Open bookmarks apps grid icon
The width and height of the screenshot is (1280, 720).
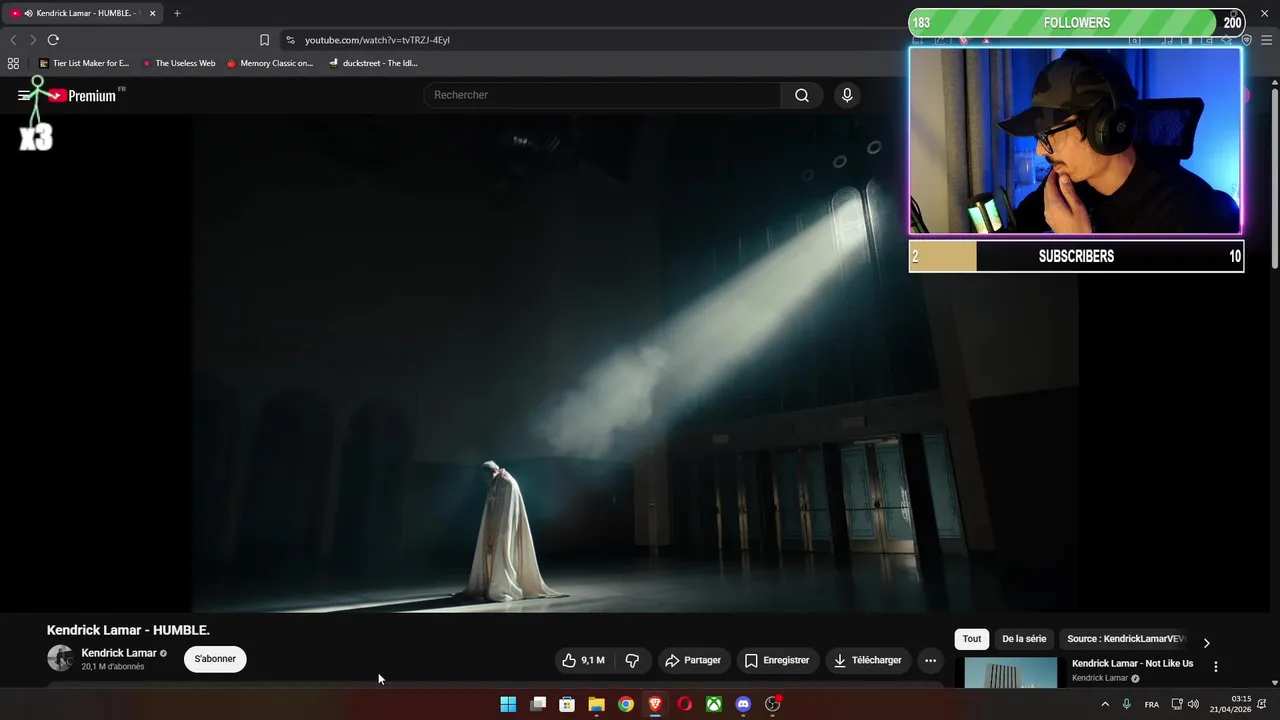pos(13,63)
